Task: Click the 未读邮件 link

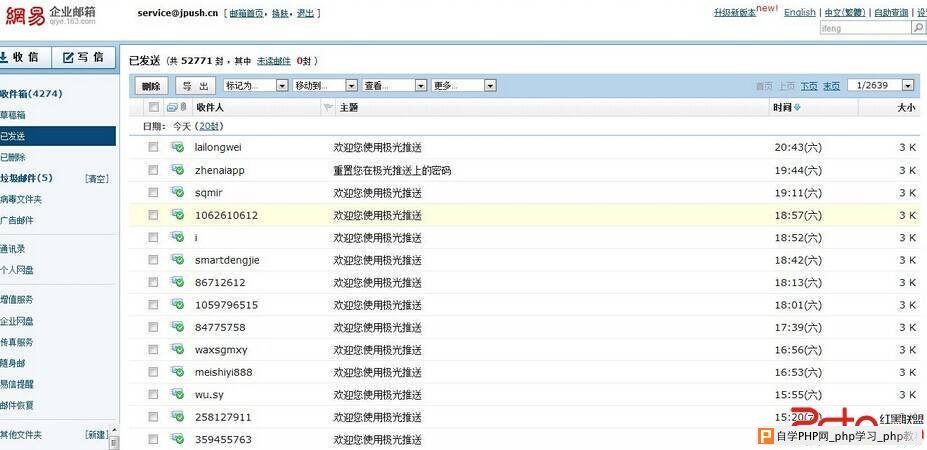Action: [x=274, y=60]
